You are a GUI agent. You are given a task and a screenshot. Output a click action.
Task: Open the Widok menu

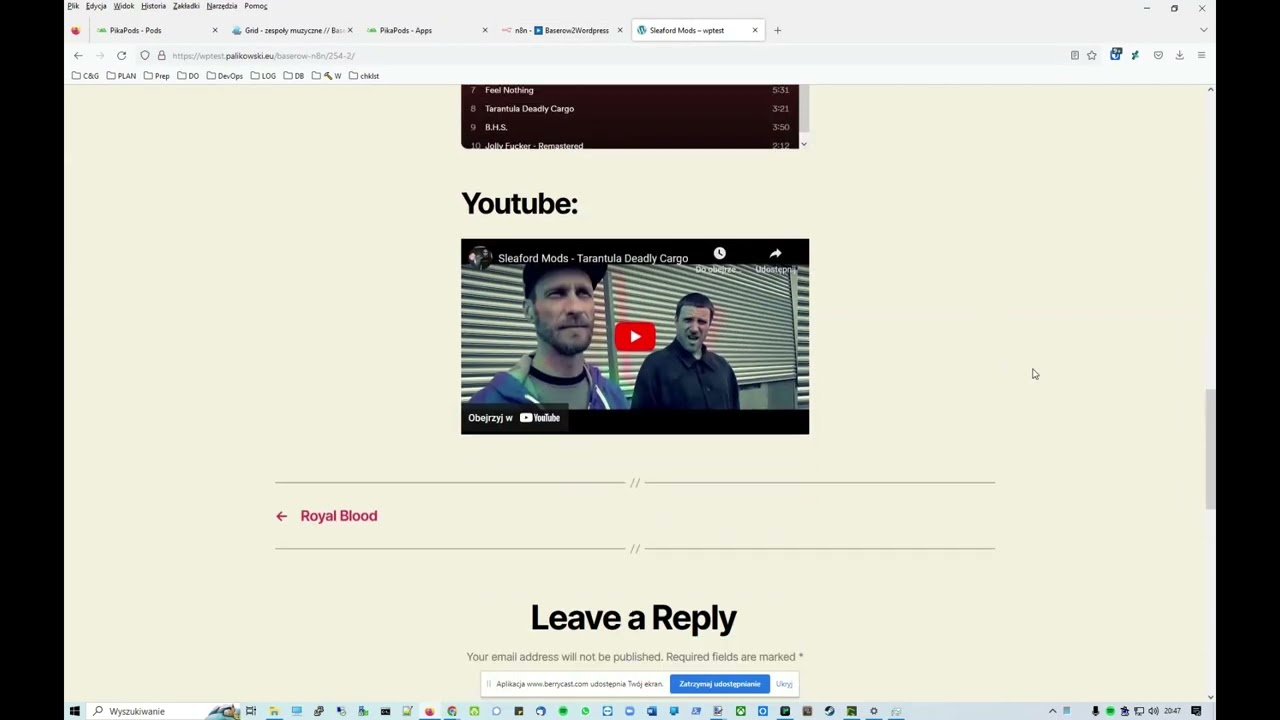click(x=124, y=6)
